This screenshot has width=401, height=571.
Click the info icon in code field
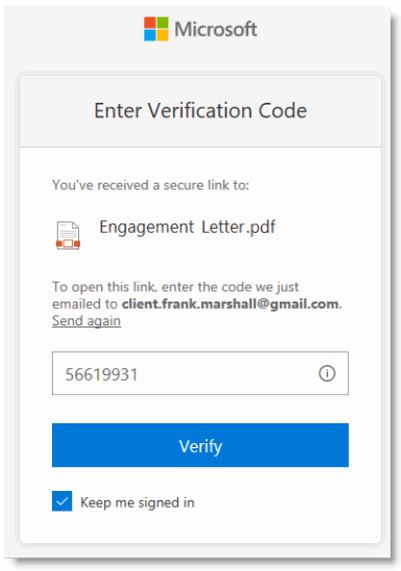(327, 373)
